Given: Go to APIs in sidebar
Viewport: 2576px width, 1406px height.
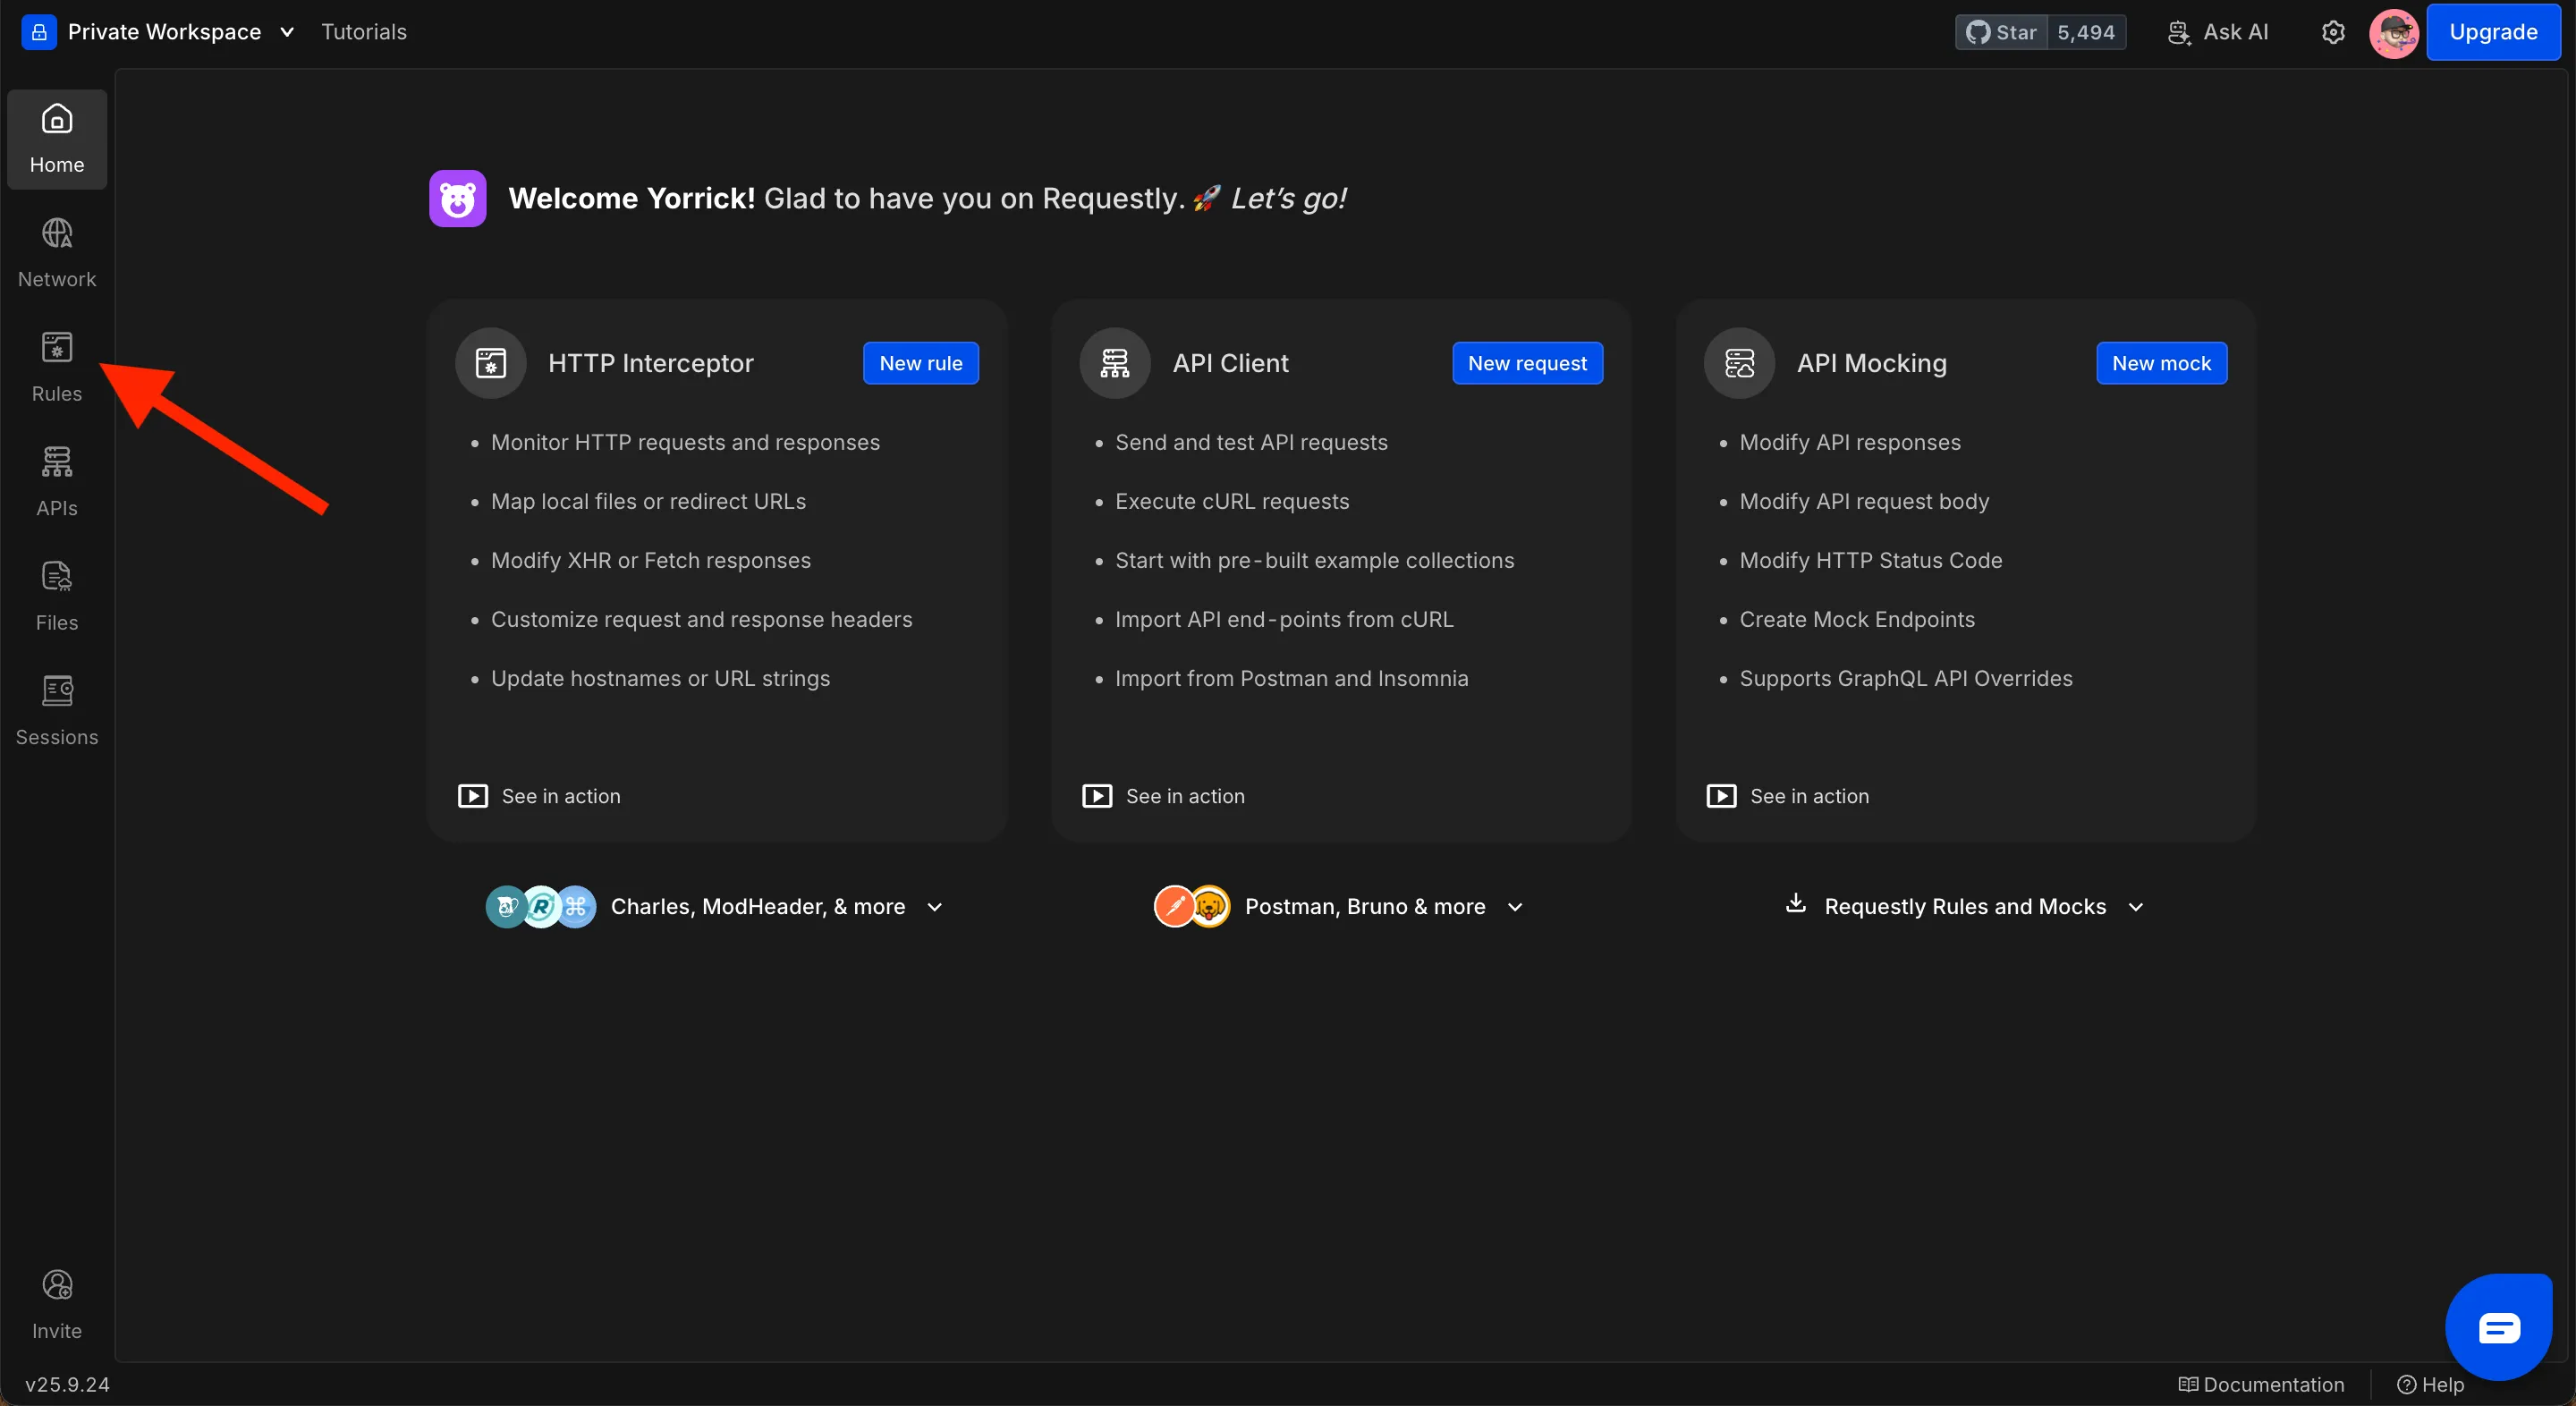Looking at the screenshot, I should 57,481.
